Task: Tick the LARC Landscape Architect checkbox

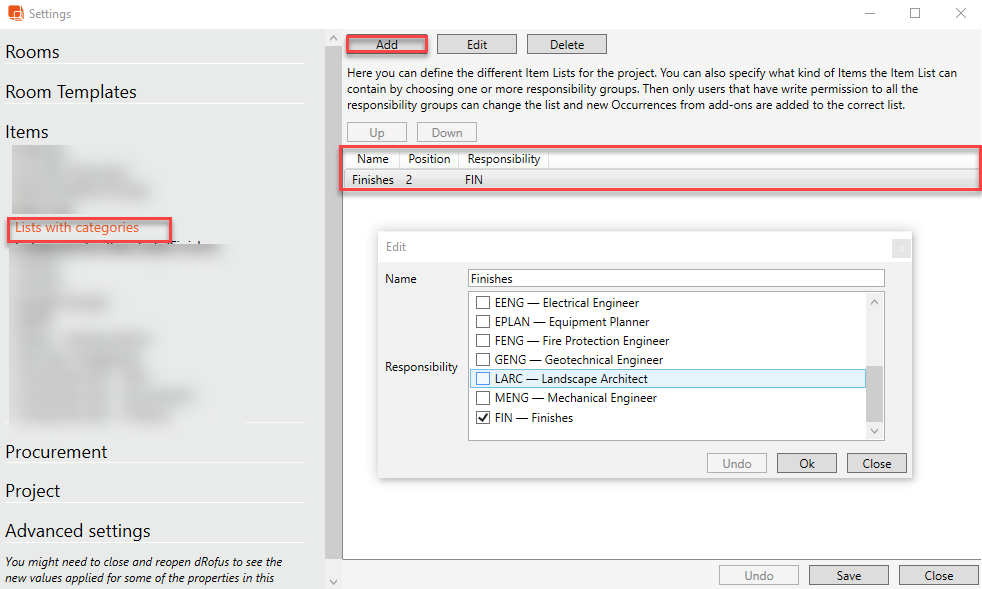Action: coord(483,379)
